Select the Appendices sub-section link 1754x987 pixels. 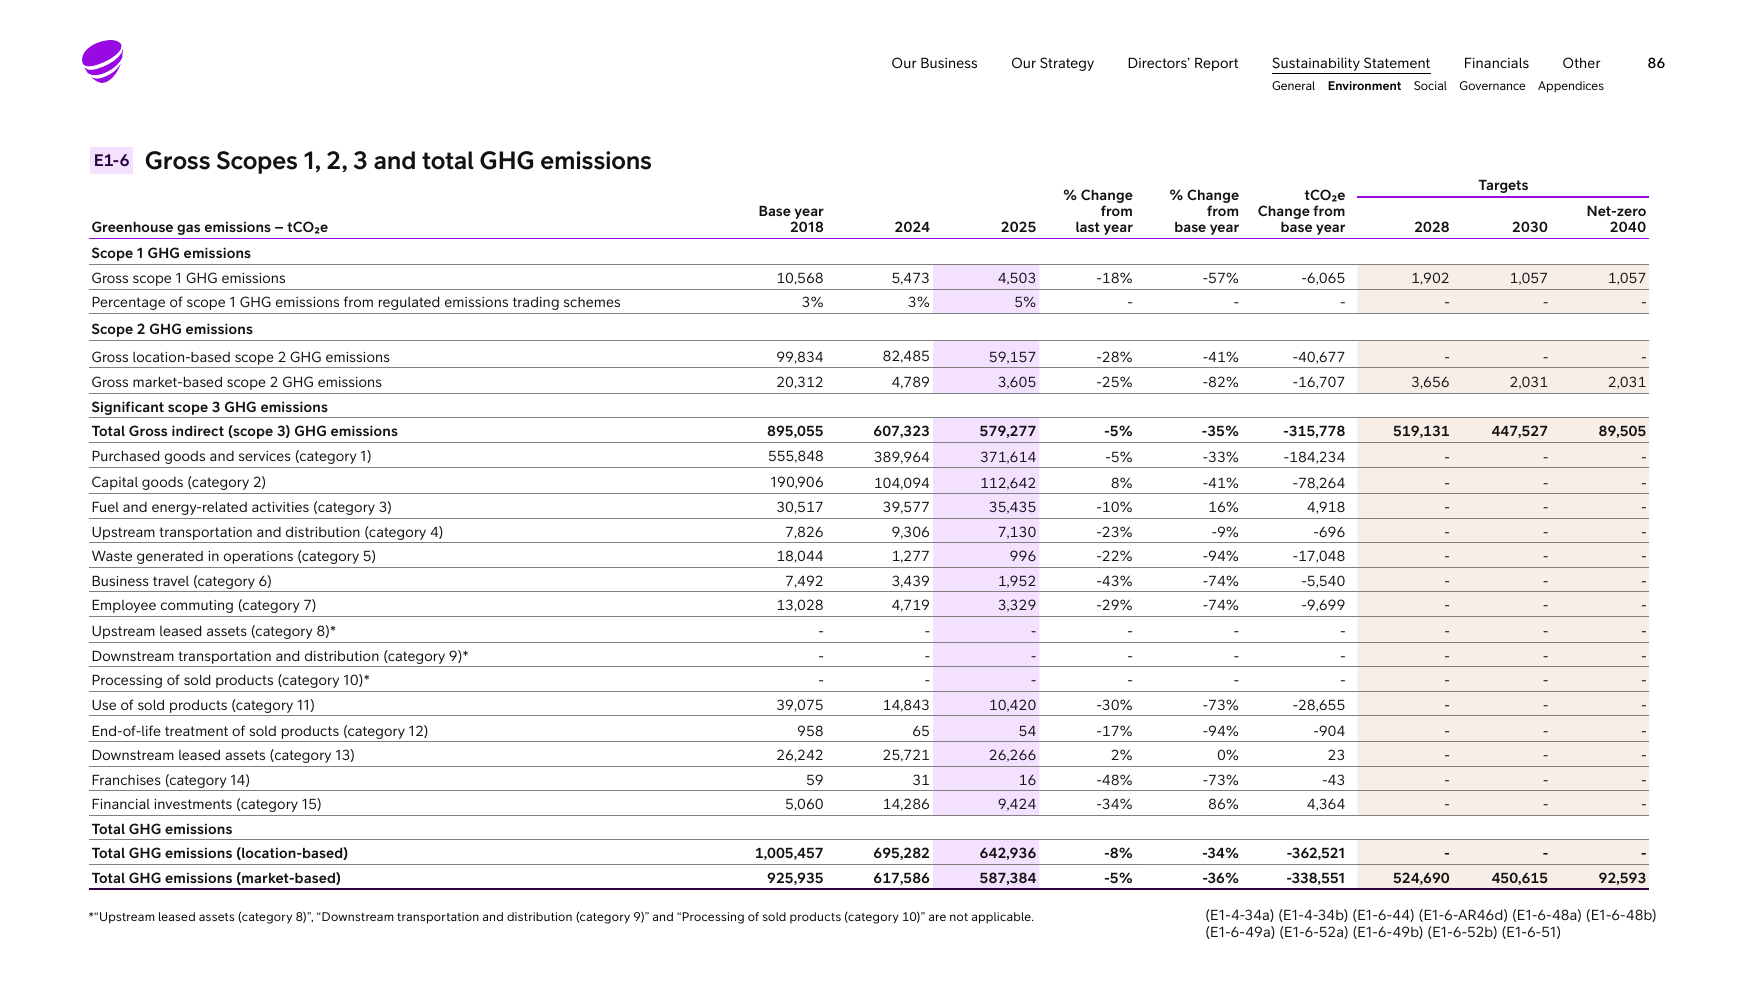1570,86
